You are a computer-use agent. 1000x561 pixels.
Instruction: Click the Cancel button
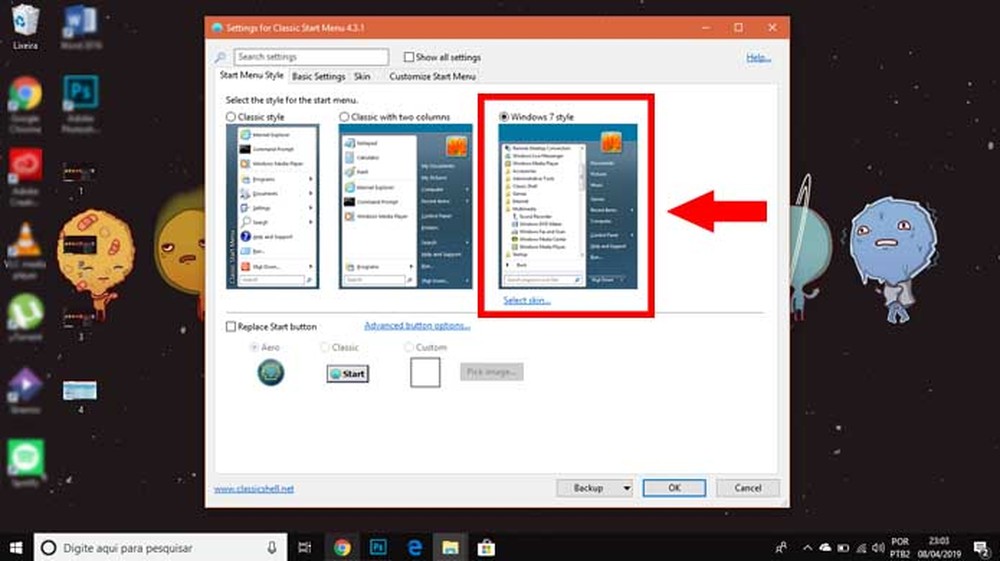(x=747, y=488)
